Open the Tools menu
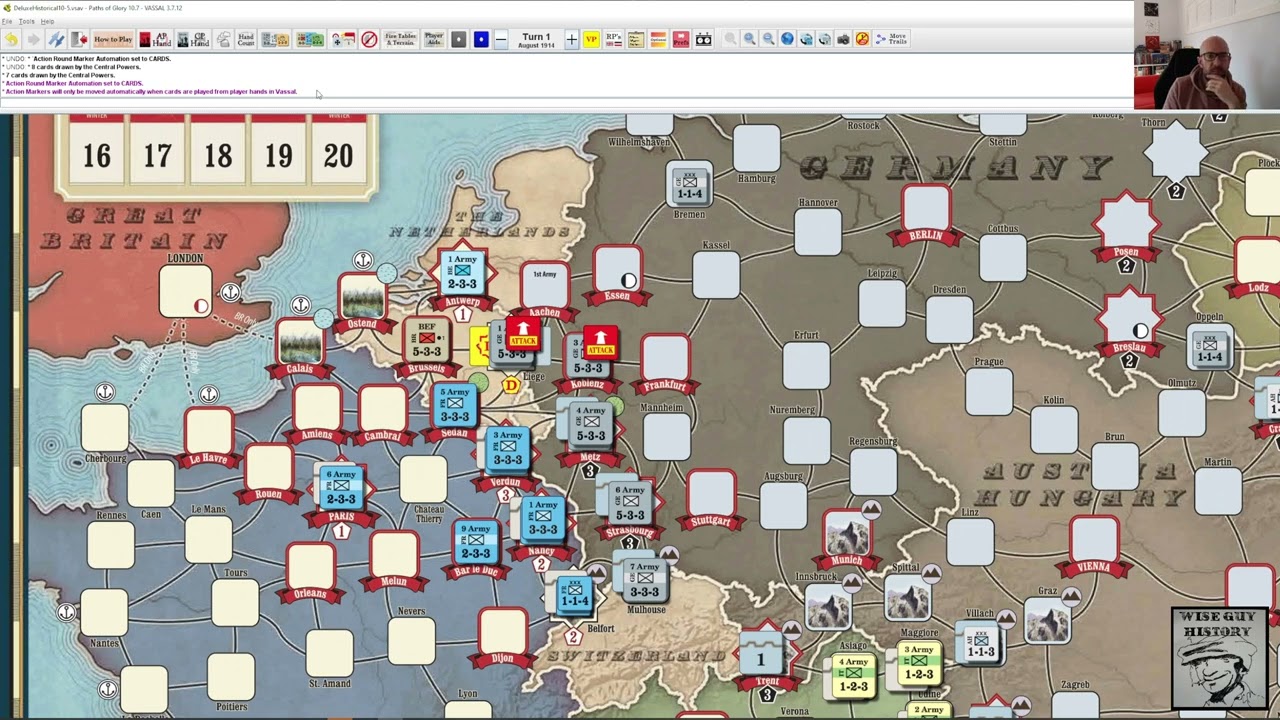The image size is (1280, 720). click(x=27, y=21)
